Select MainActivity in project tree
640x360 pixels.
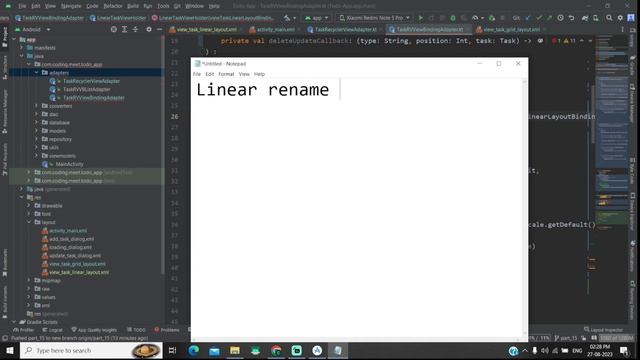[x=69, y=164]
